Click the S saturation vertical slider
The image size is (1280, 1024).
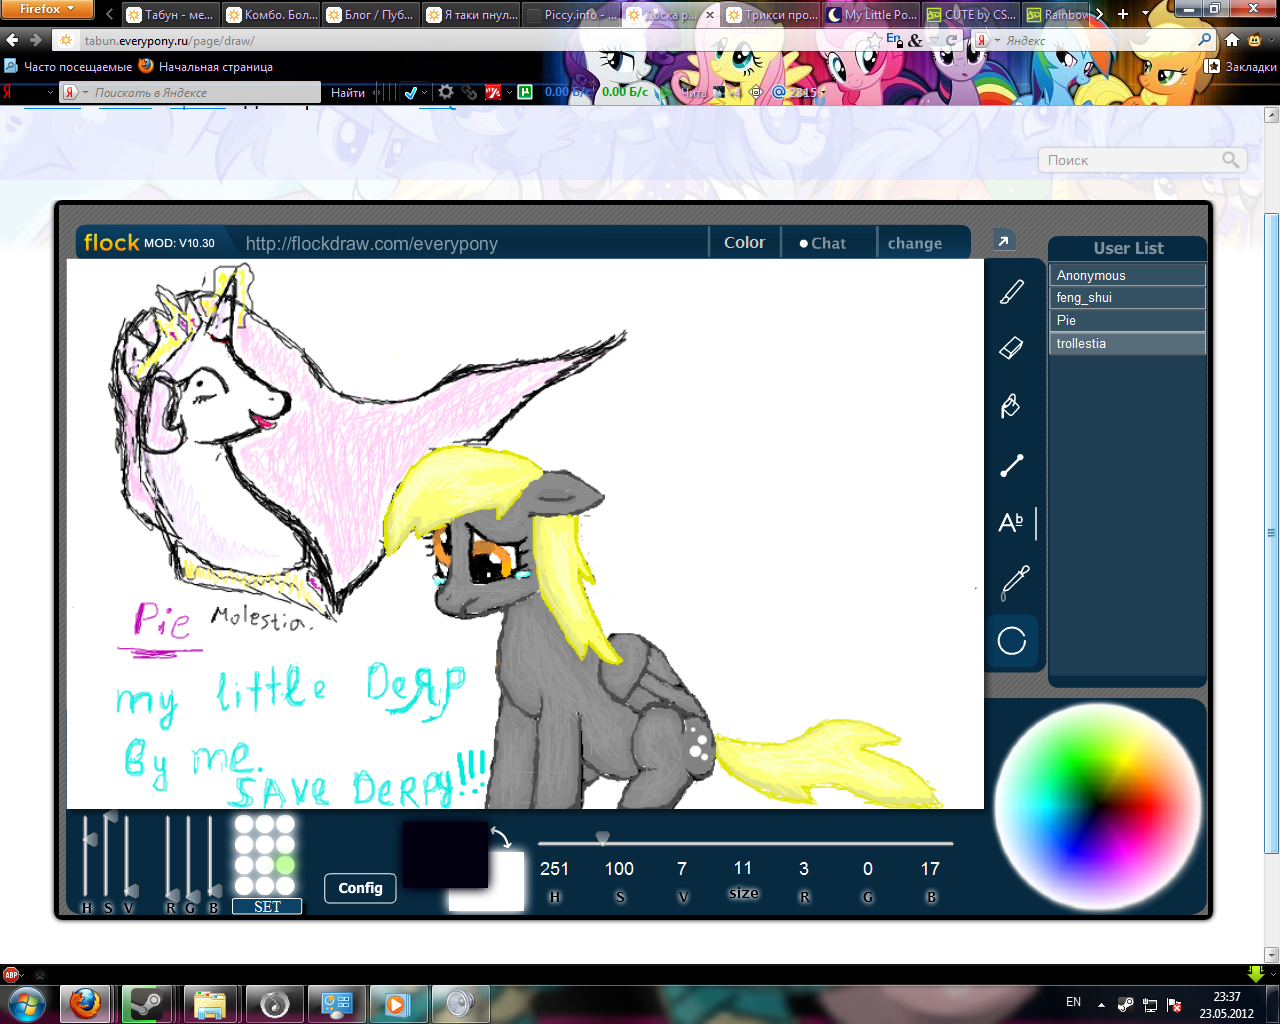click(x=109, y=858)
